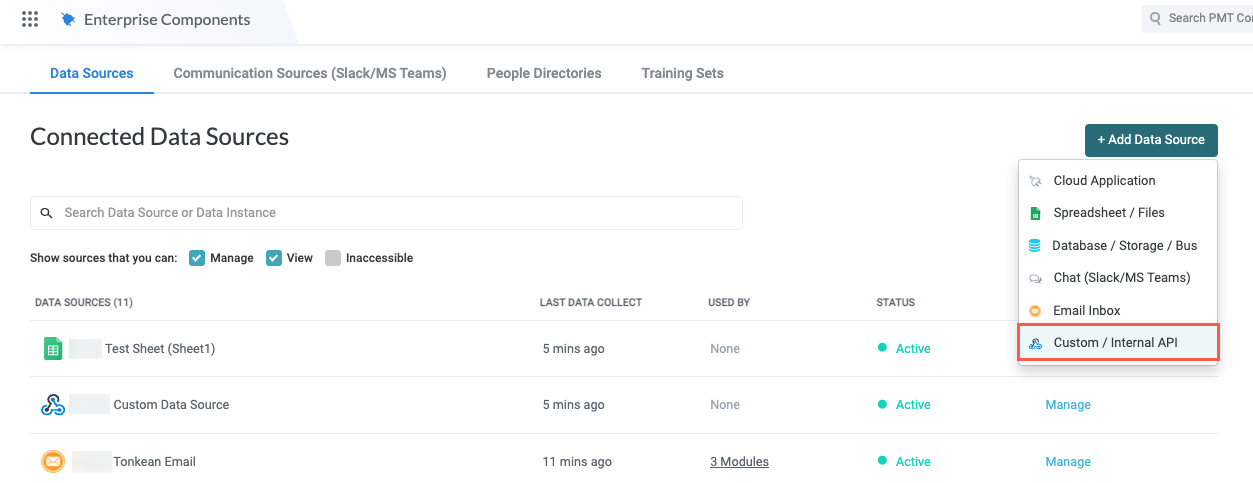This screenshot has height=483, width=1253.
Task: Open the apps grid launcher icon
Action: click(30, 19)
